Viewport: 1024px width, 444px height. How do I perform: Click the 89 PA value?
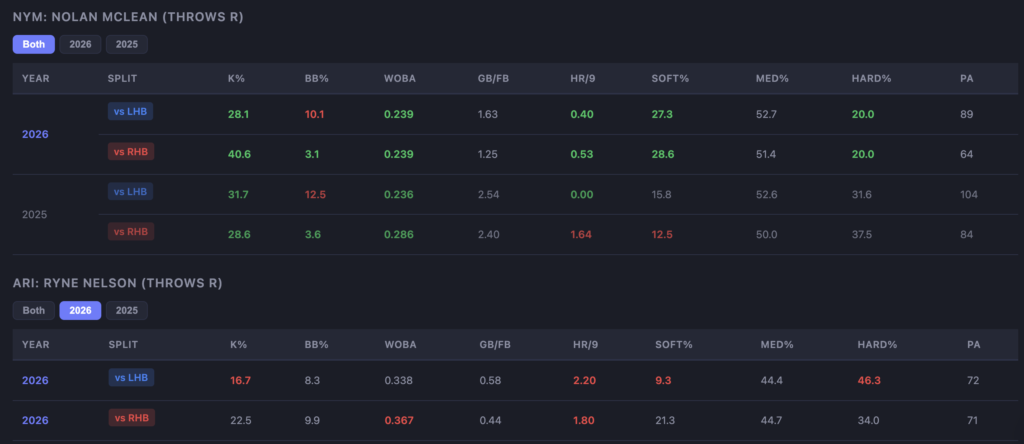pyautogui.click(x=967, y=114)
